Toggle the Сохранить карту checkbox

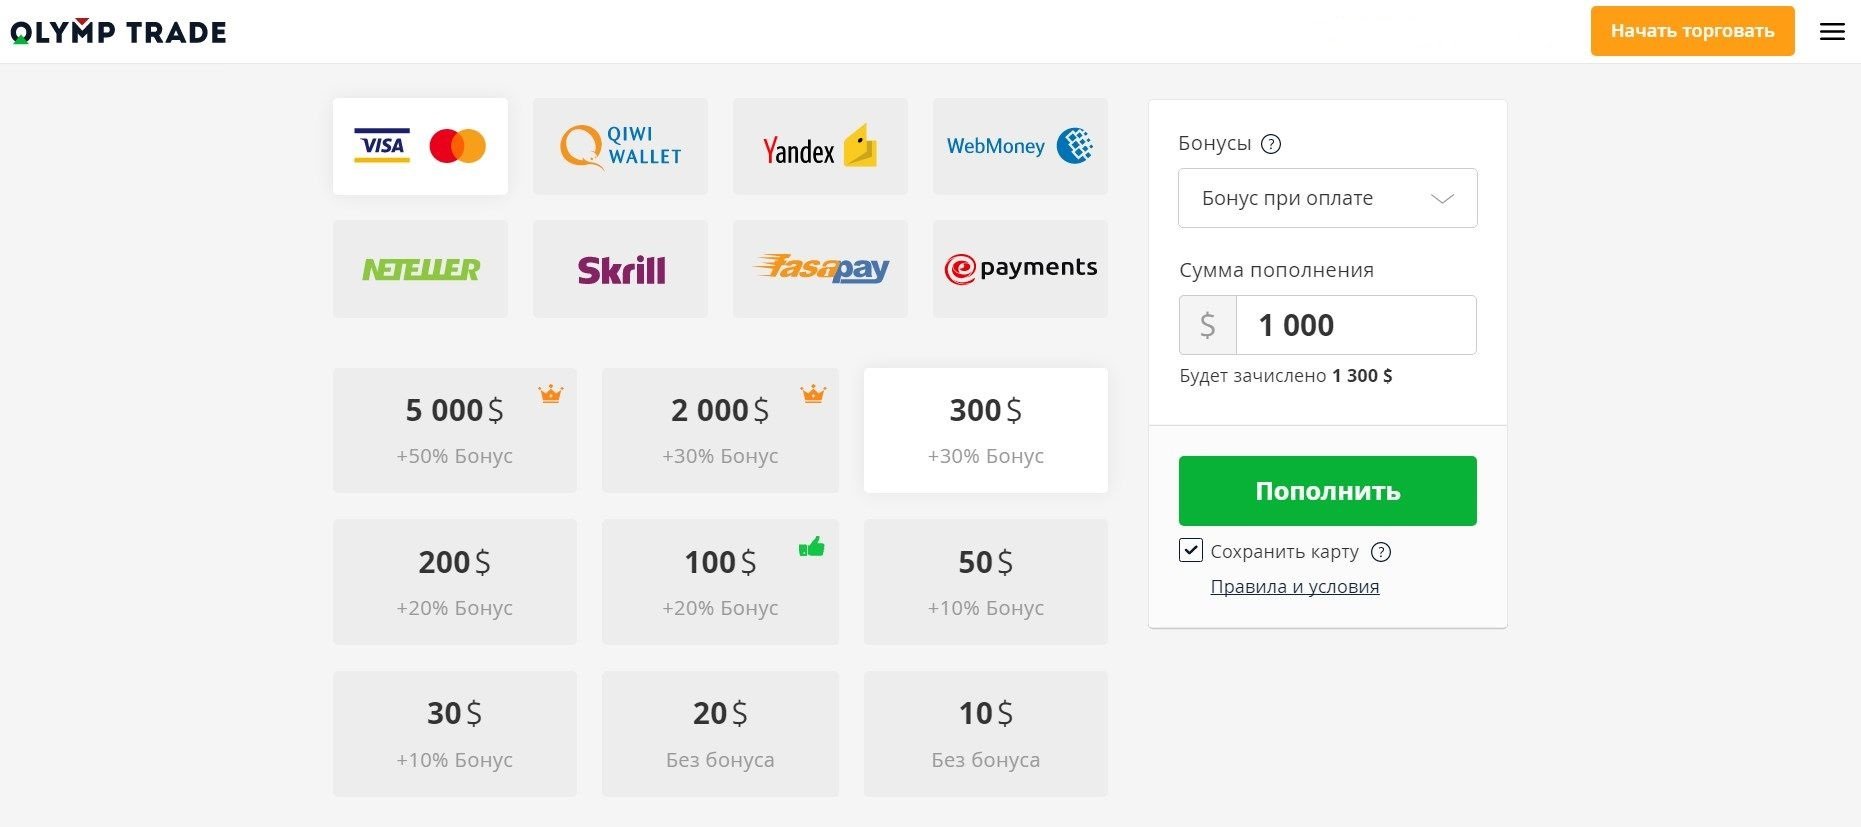[x=1191, y=550]
